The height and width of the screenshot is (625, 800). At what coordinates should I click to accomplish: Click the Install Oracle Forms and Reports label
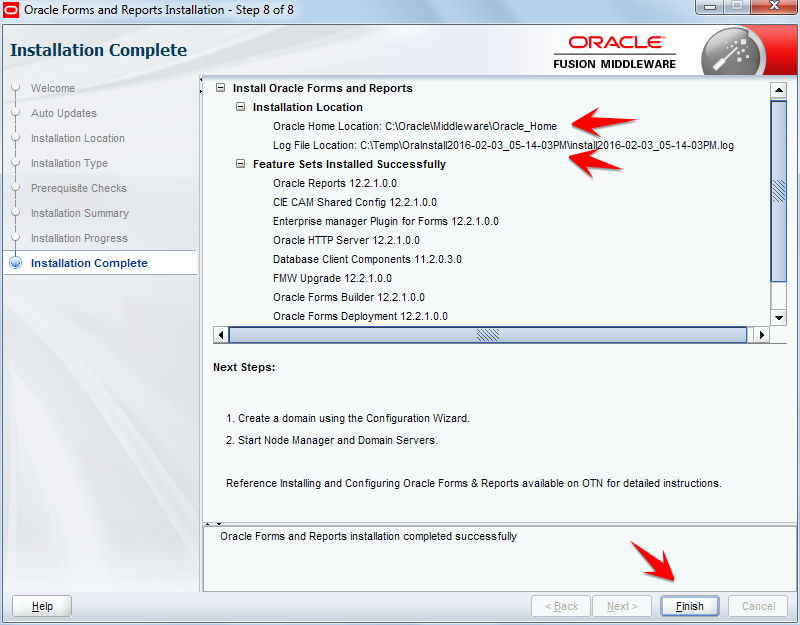[x=322, y=88]
